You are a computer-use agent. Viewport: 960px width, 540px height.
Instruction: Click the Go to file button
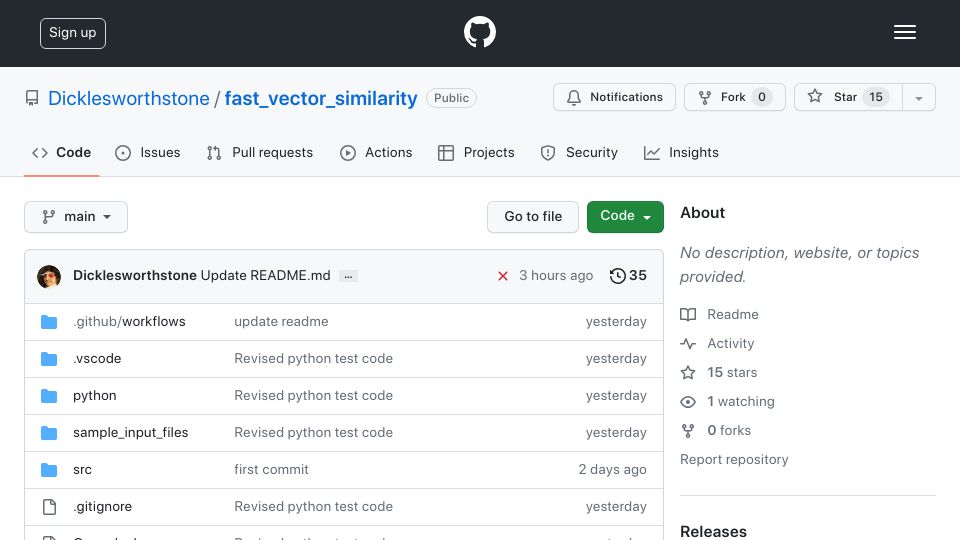(533, 217)
